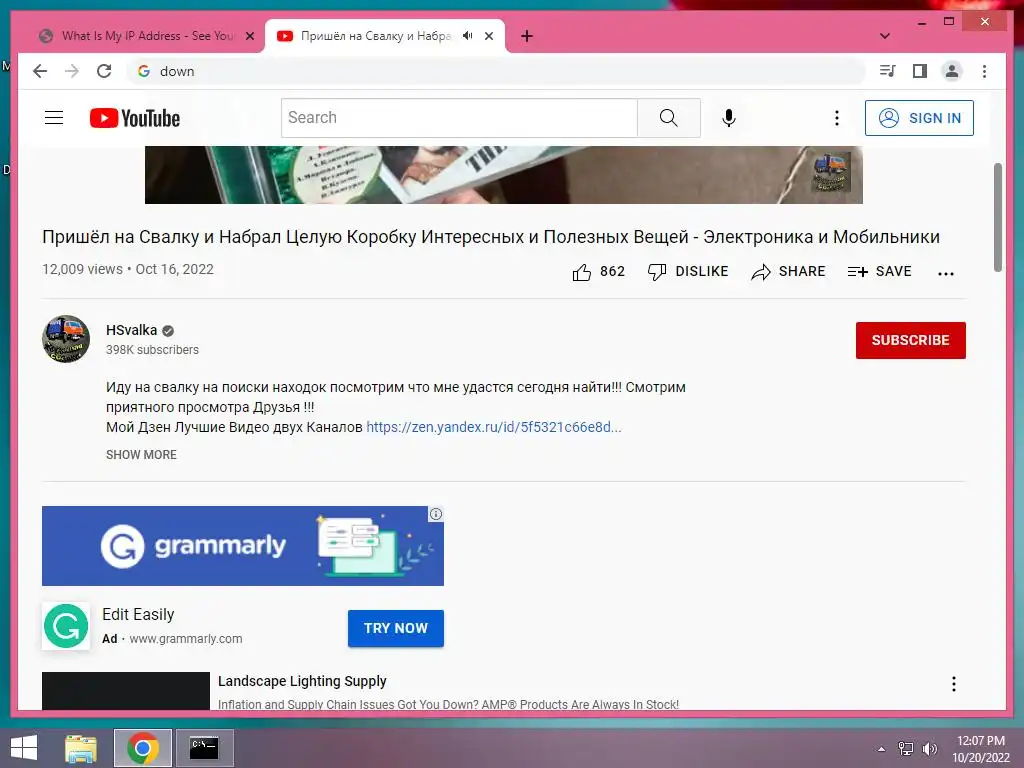Open options for Landscape Lighting Supply ad

(953, 684)
